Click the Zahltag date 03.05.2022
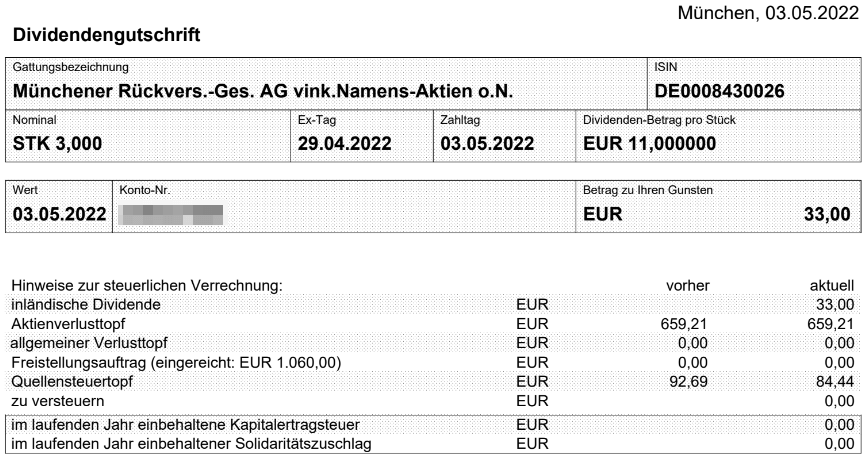The image size is (867, 459). 487,144
